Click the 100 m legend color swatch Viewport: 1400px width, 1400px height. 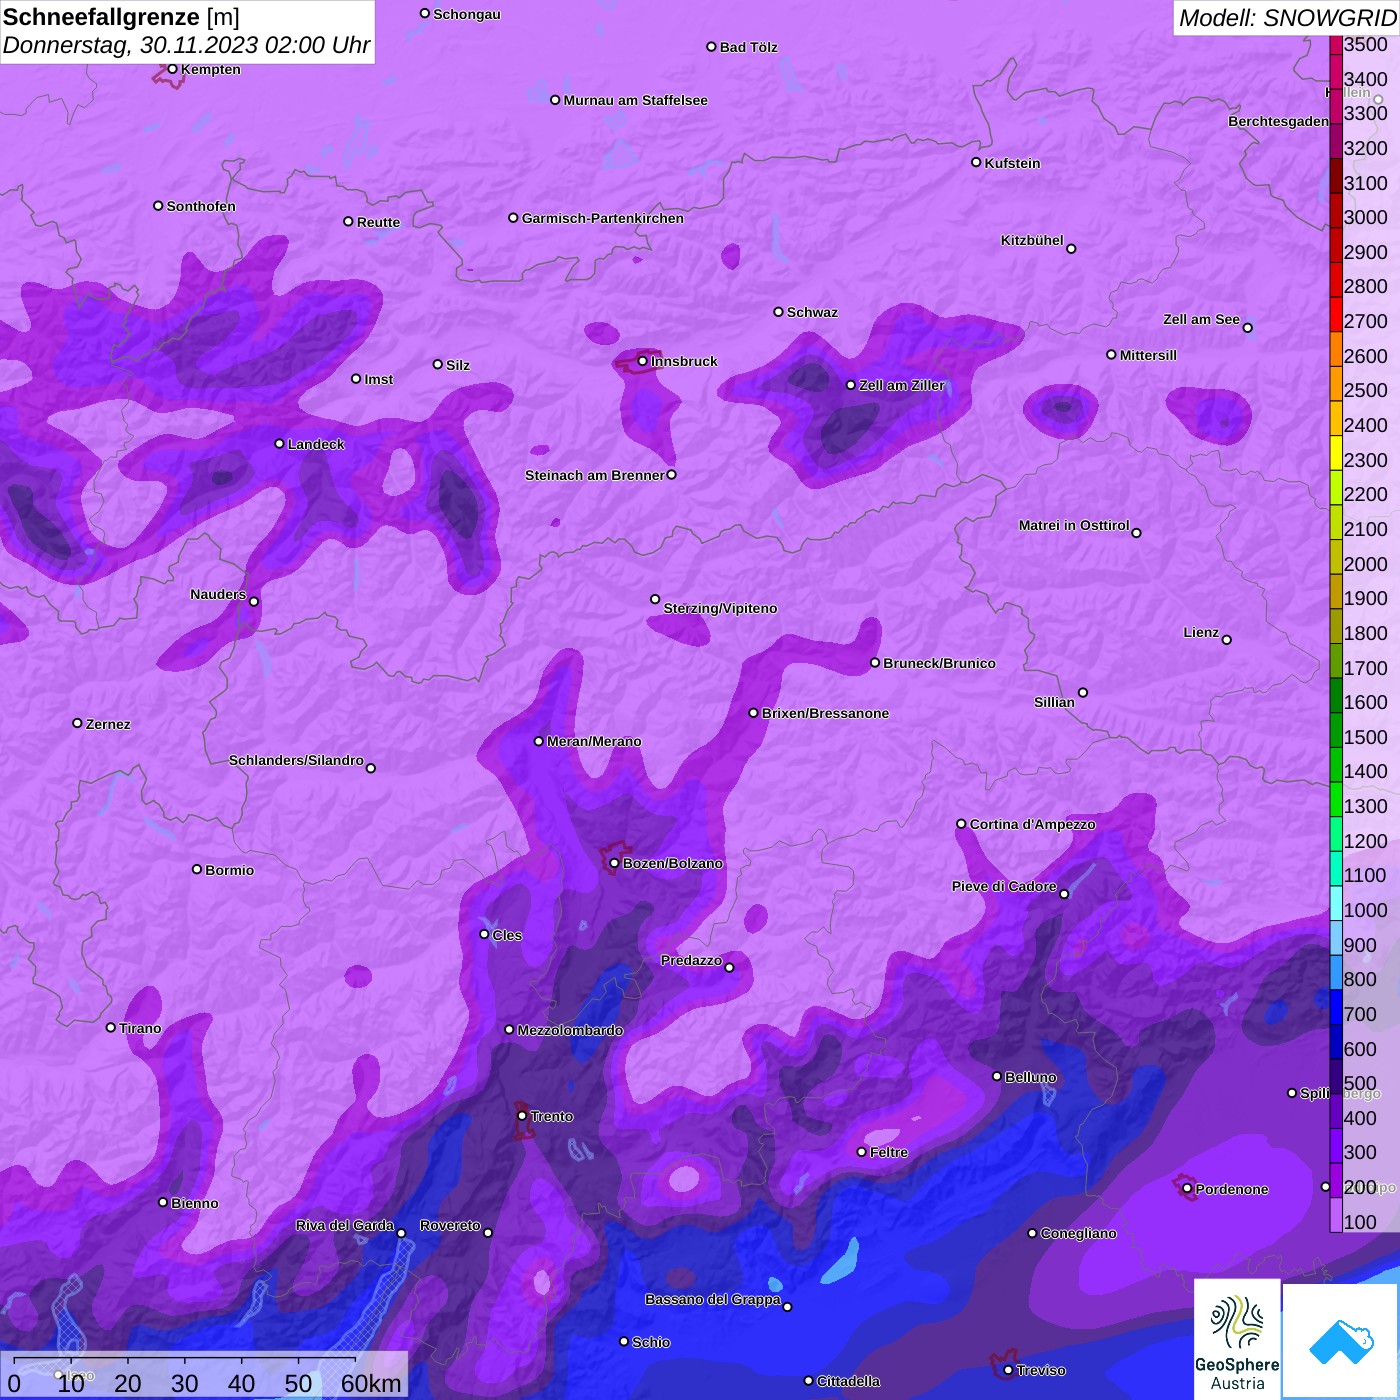pyautogui.click(x=1336, y=1214)
